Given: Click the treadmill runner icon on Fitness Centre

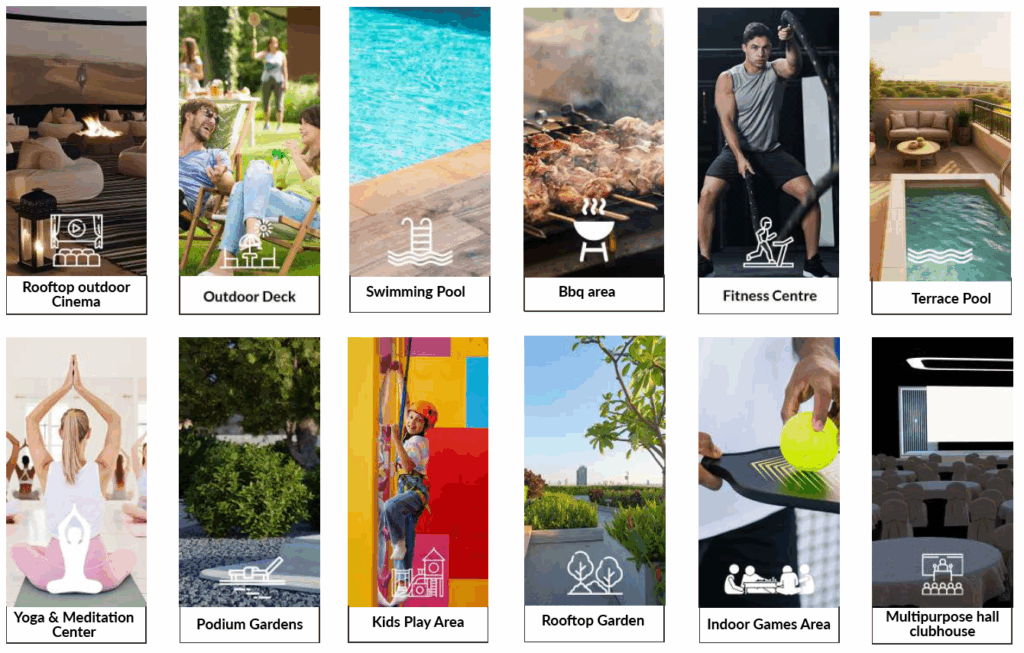Looking at the screenshot, I should pyautogui.click(x=769, y=243).
